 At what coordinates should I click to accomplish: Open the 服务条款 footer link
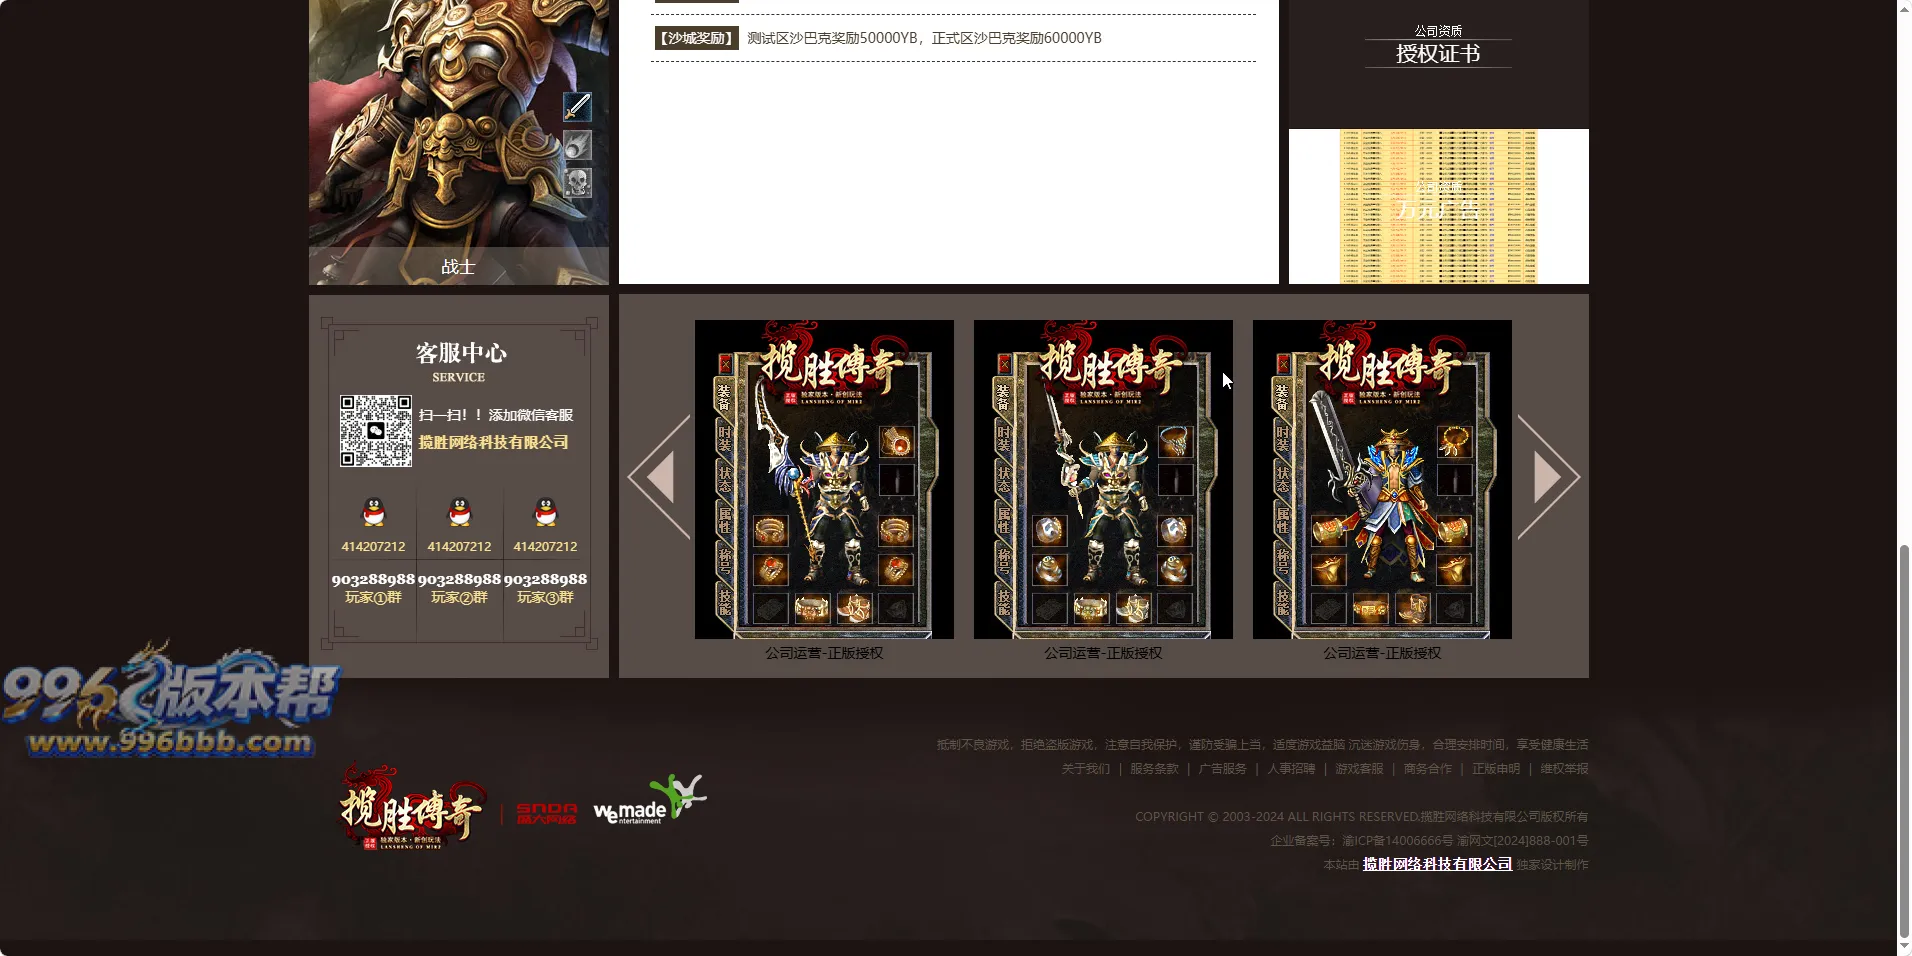(1154, 769)
